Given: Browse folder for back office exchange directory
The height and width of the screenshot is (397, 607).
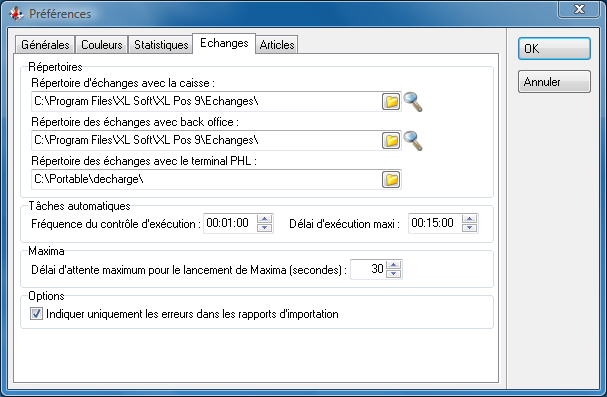Looking at the screenshot, I should coord(391,140).
